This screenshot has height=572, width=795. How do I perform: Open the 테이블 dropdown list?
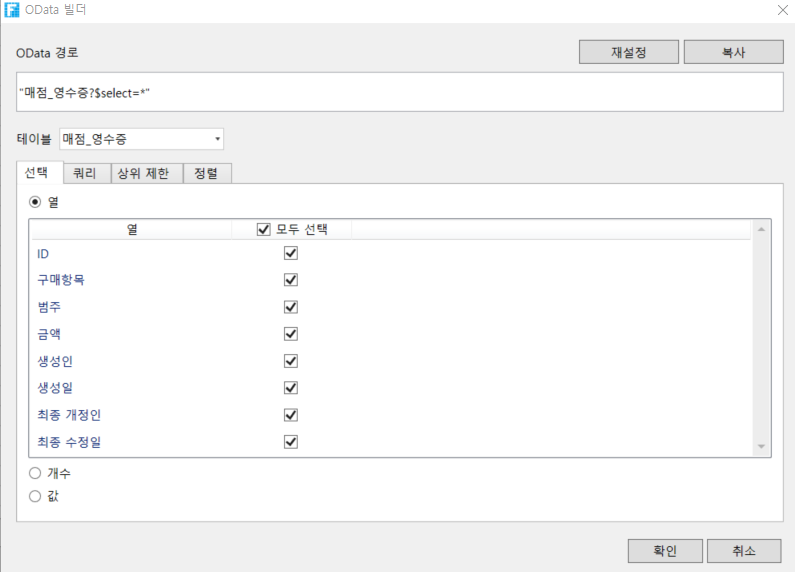pos(217,138)
